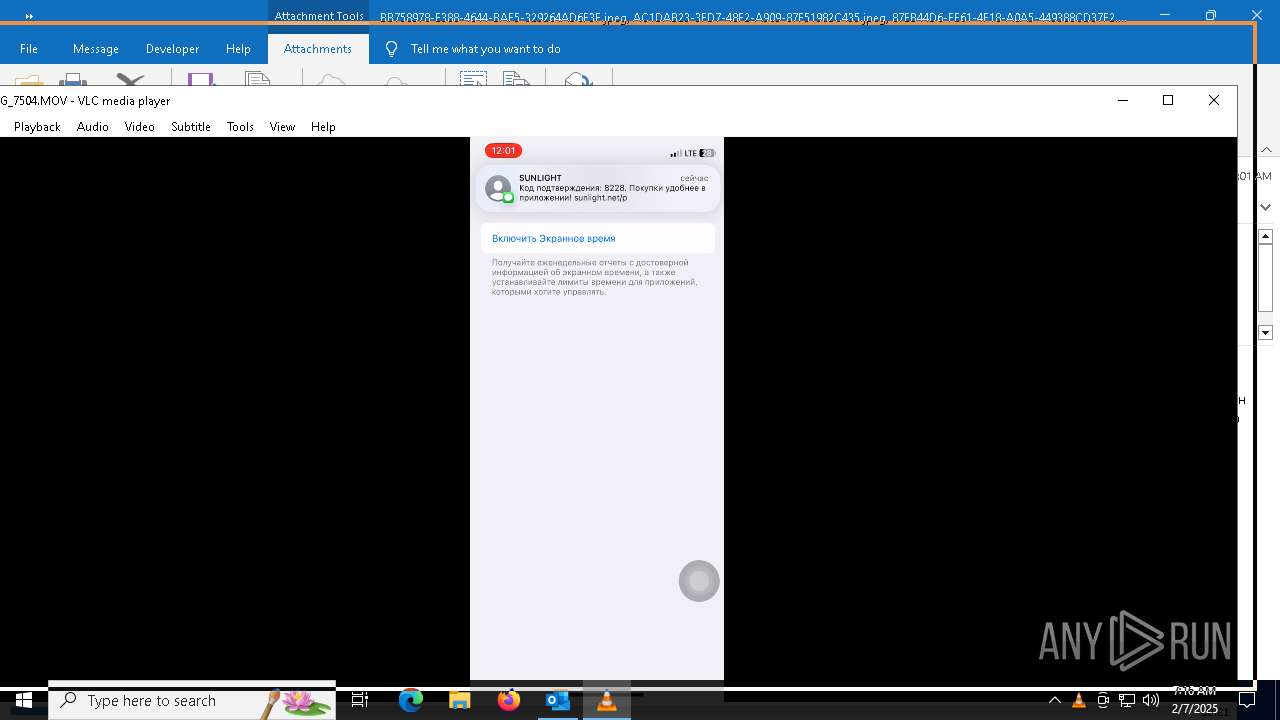Click the taskbar search box
The image size is (1280, 720).
(192, 701)
